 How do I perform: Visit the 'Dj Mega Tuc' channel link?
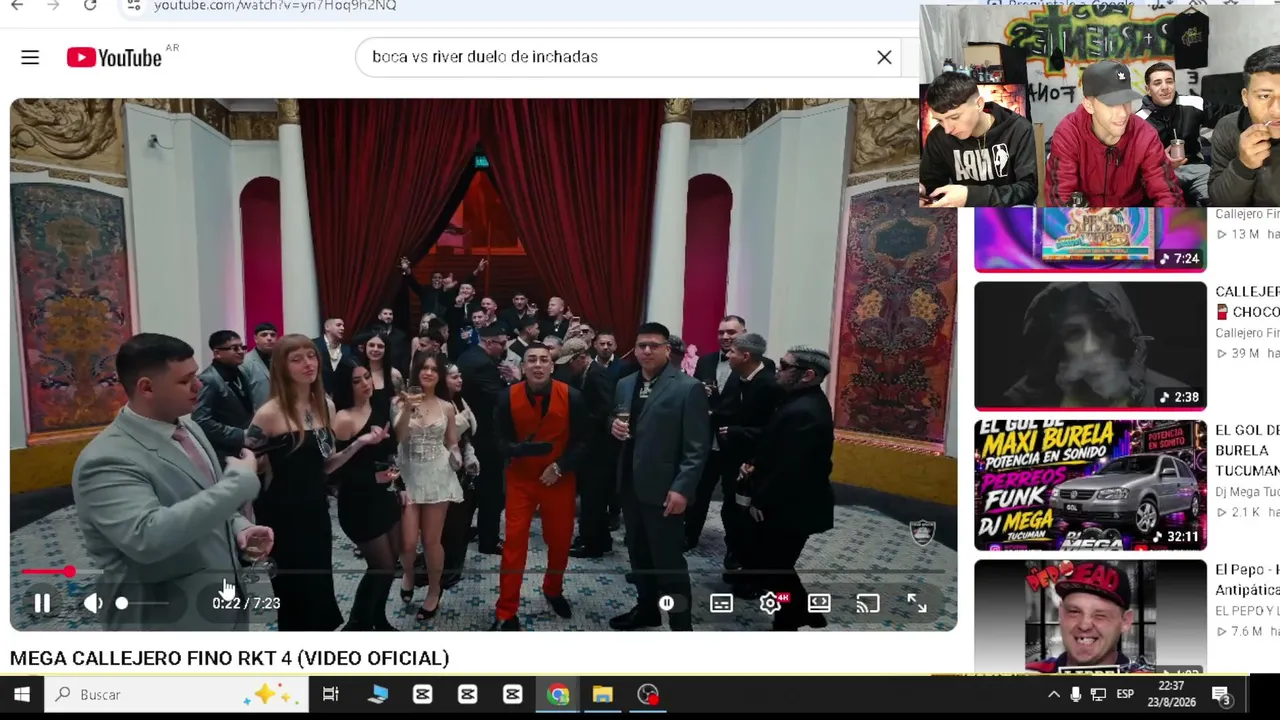click(x=1247, y=491)
